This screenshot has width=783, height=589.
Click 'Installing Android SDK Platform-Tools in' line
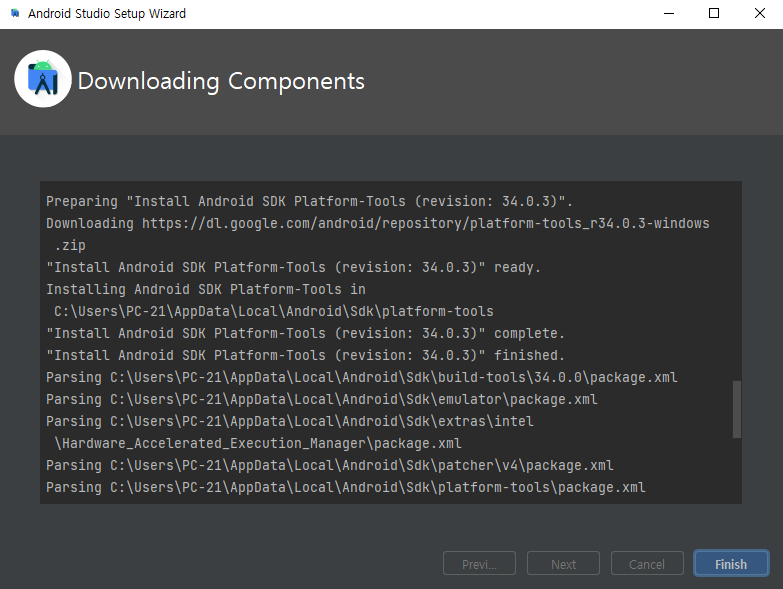(206, 289)
